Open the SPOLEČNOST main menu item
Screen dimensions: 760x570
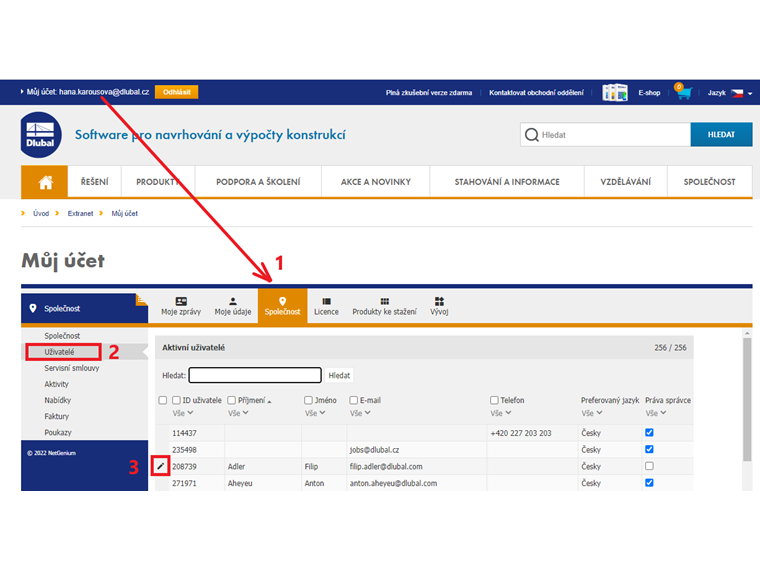710,182
